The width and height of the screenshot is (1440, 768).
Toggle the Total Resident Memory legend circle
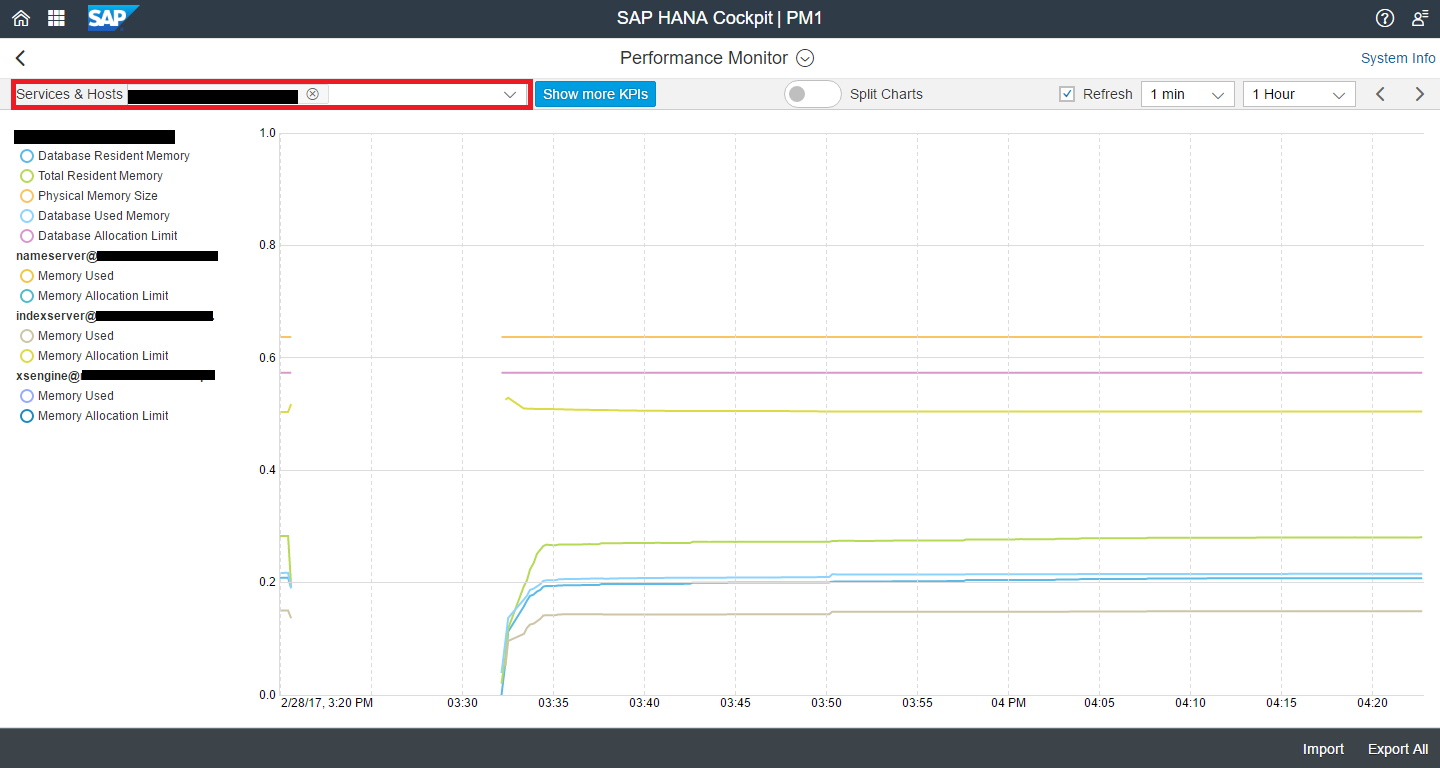[x=27, y=176]
